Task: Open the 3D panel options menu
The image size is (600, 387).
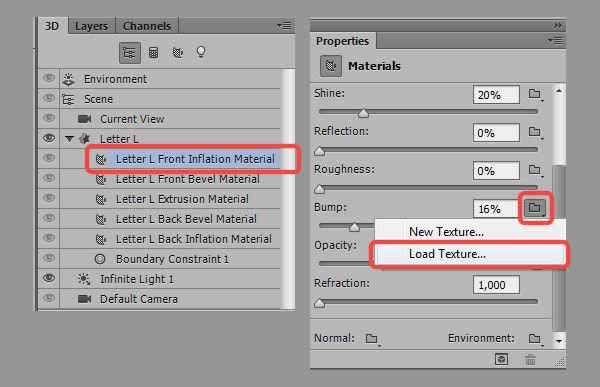Action: [x=284, y=26]
